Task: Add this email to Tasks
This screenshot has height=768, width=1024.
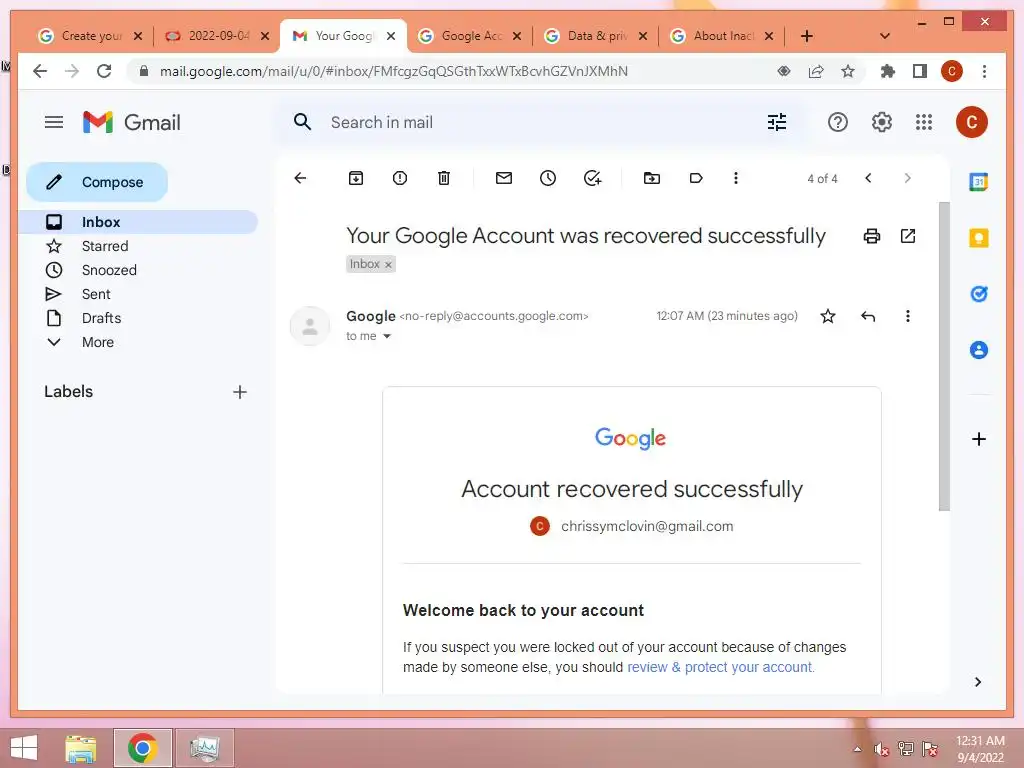Action: tap(592, 178)
